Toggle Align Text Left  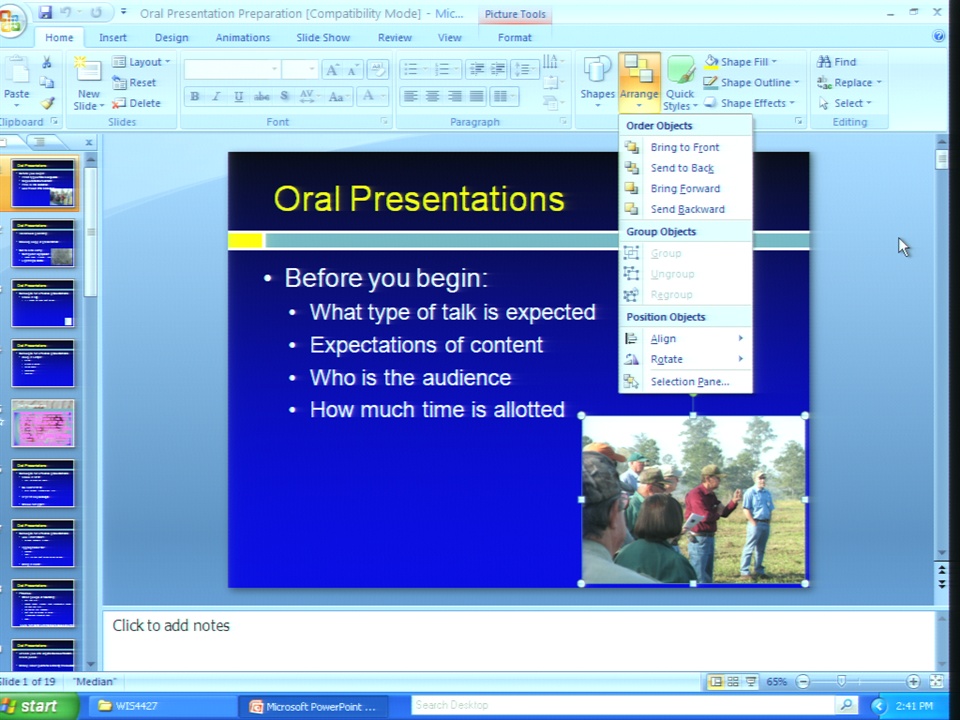410,96
